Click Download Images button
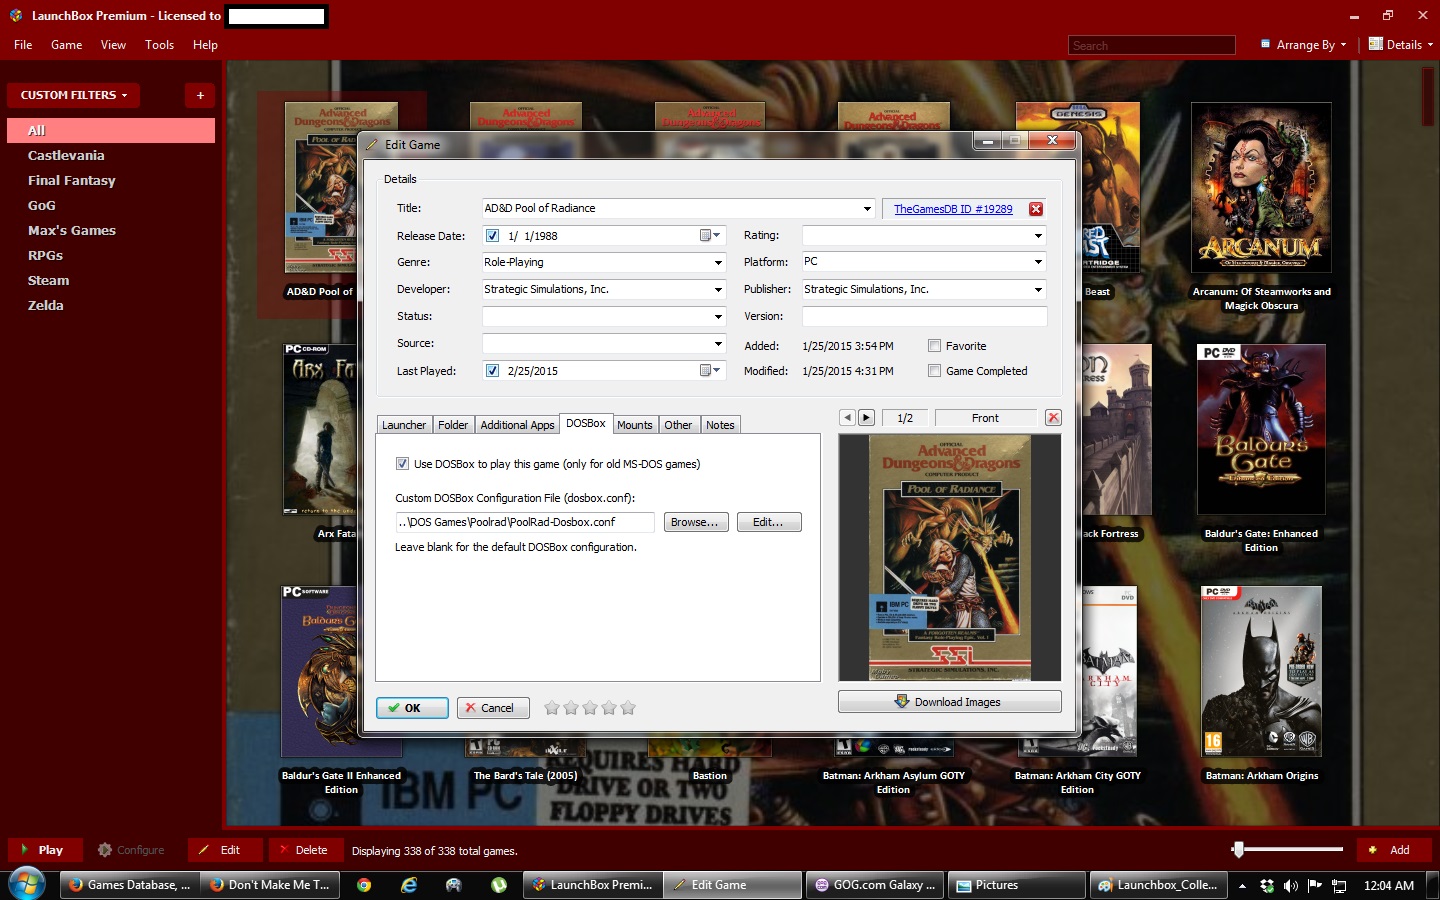The image size is (1440, 900). [949, 702]
